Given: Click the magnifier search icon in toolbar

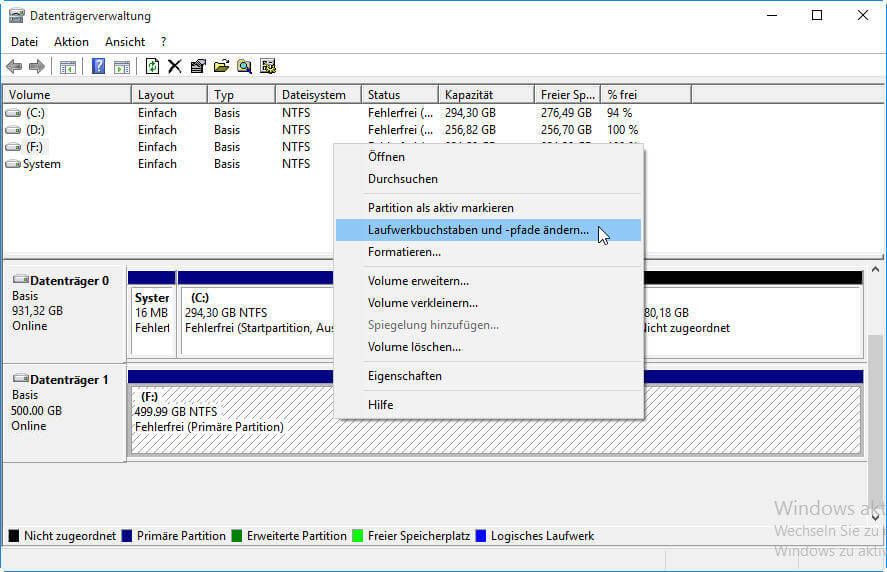Looking at the screenshot, I should click(244, 67).
